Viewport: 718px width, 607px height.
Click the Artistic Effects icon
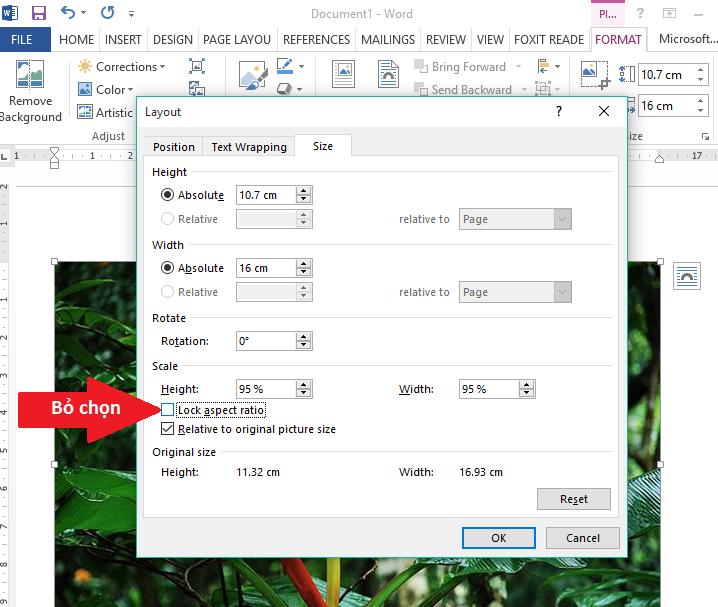click(85, 112)
